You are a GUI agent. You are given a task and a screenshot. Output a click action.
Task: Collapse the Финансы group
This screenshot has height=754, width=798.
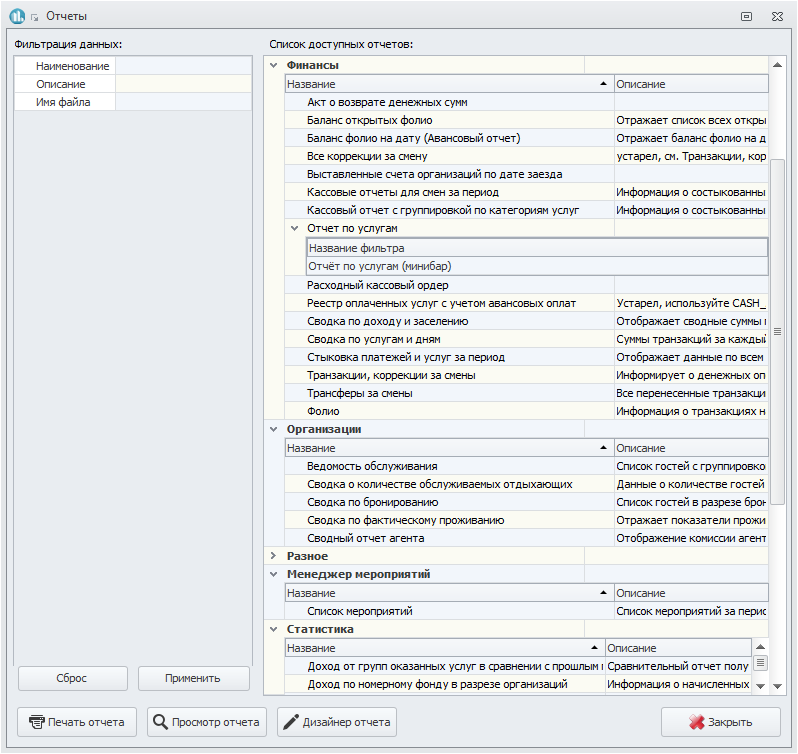273,65
